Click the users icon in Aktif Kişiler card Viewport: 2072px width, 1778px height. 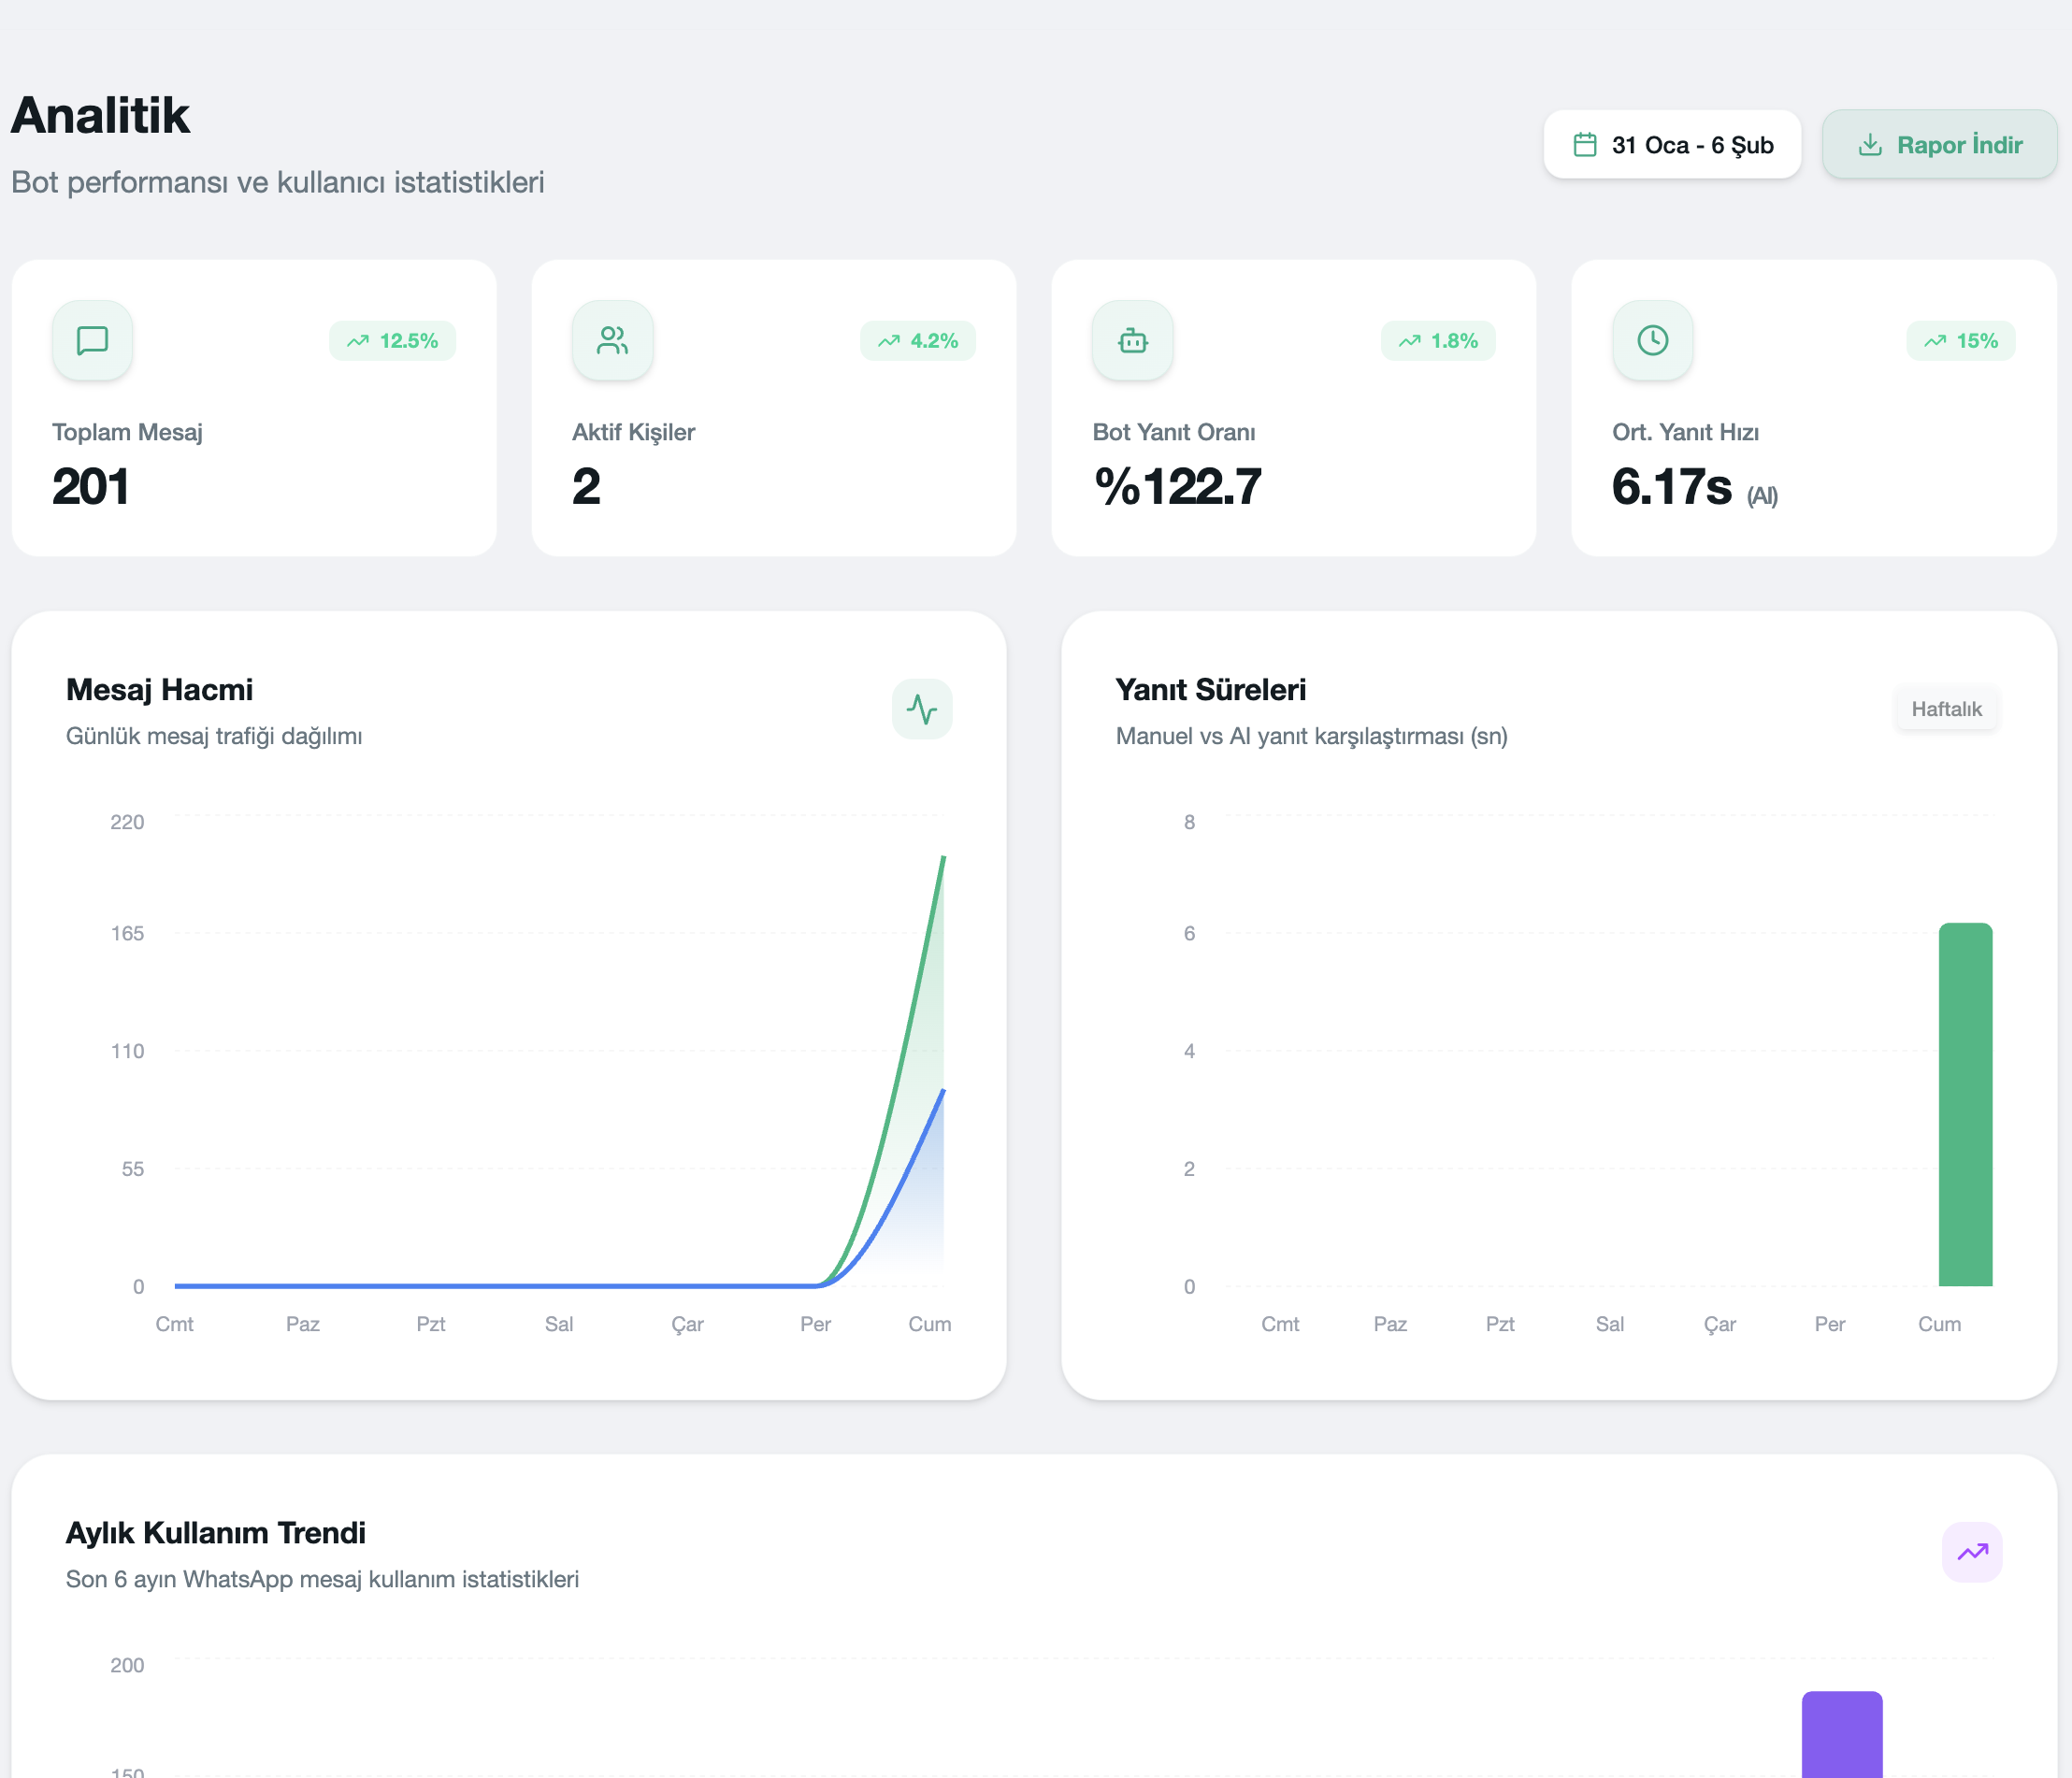[x=612, y=340]
